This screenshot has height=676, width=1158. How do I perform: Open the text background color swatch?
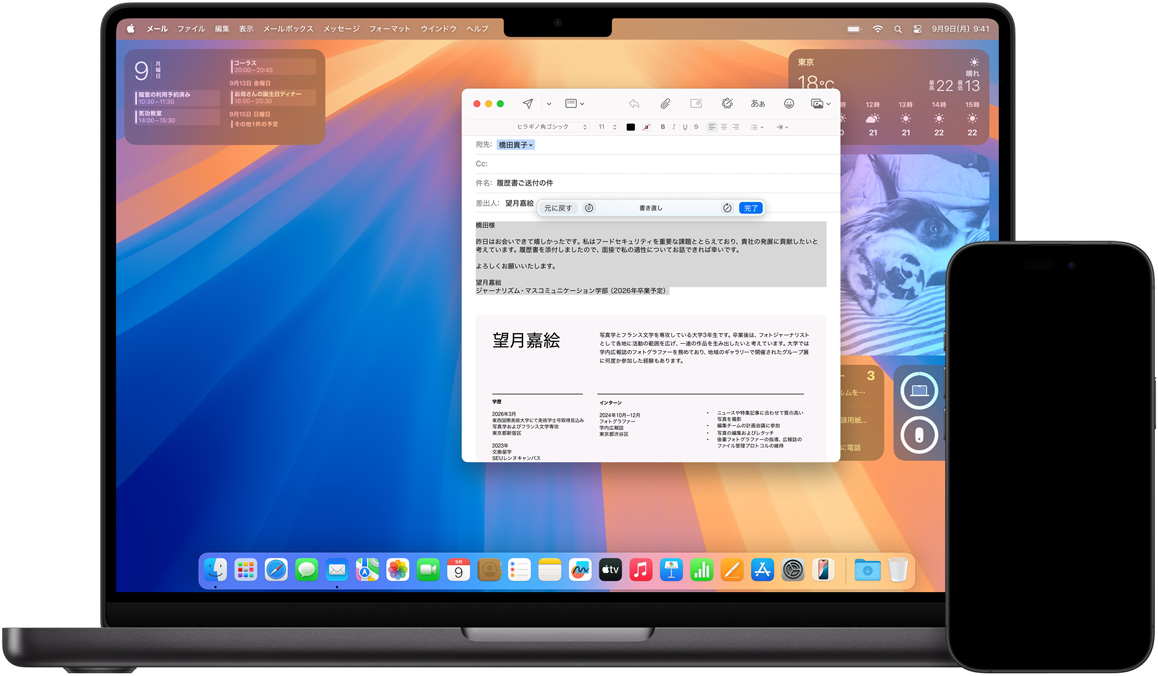pos(646,127)
